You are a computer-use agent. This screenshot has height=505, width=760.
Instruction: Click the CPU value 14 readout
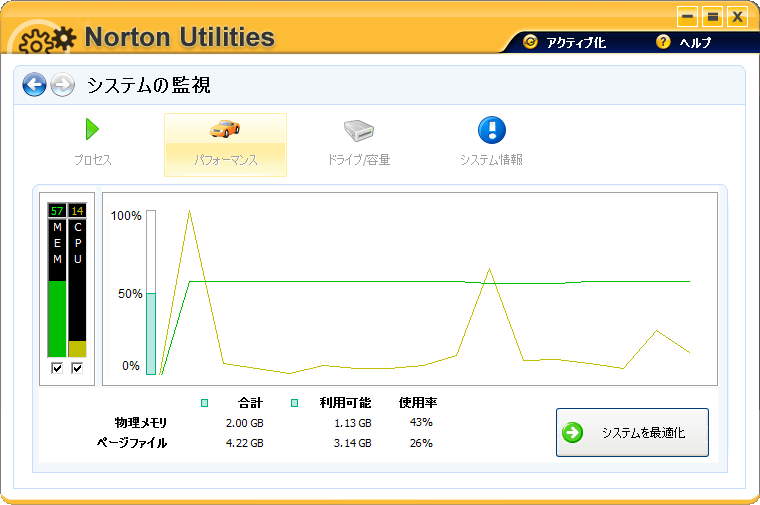tap(77, 211)
